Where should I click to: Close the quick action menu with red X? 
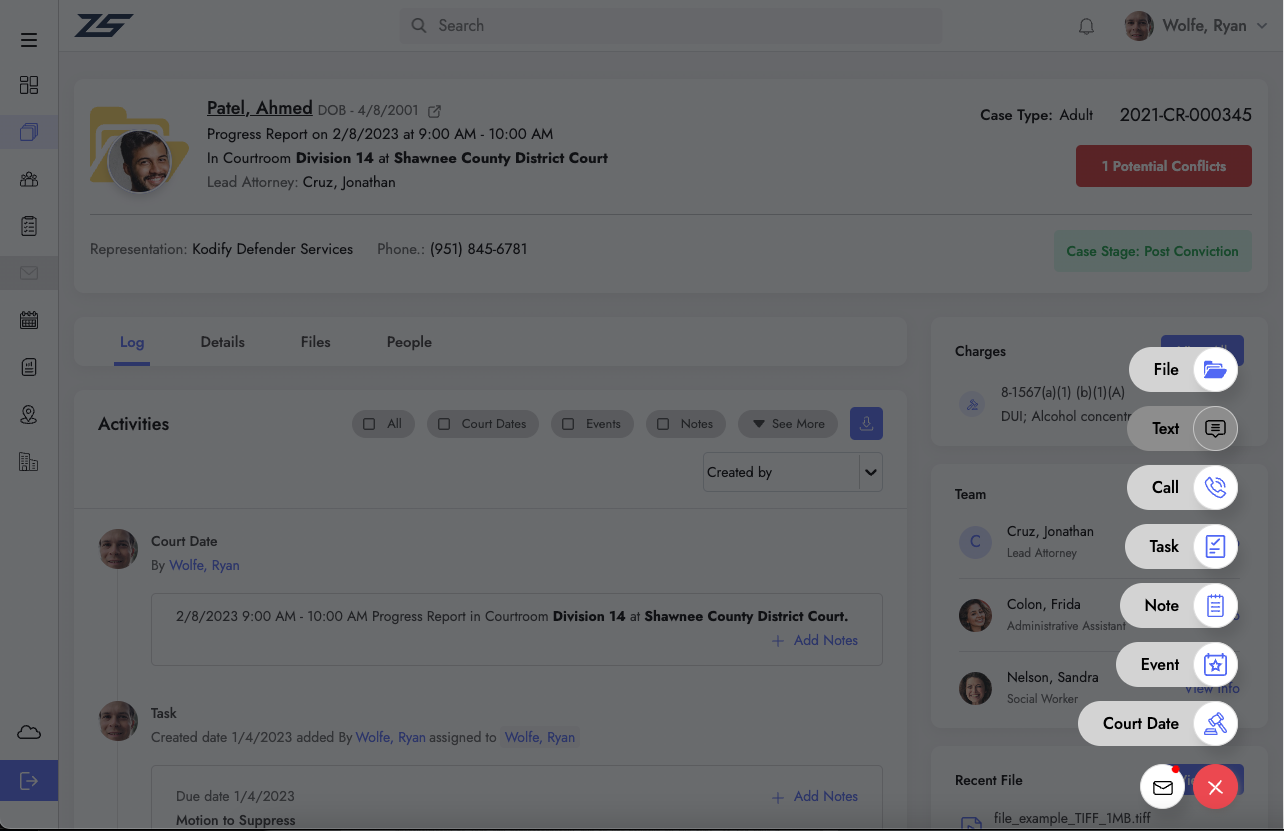[x=1215, y=788]
